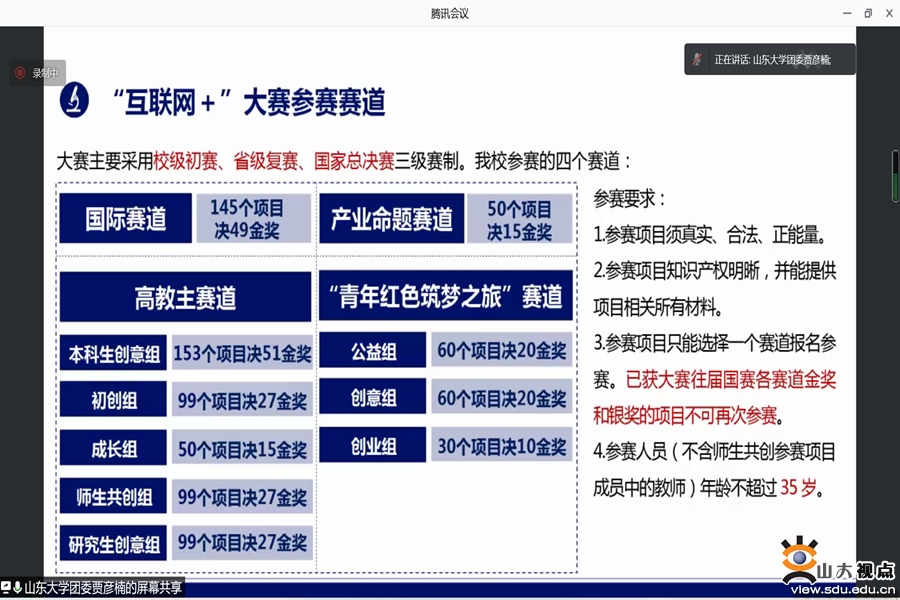This screenshot has height=600, width=900.
Task: Click the screen icon in bottom-left share label
Action: [x=6, y=588]
